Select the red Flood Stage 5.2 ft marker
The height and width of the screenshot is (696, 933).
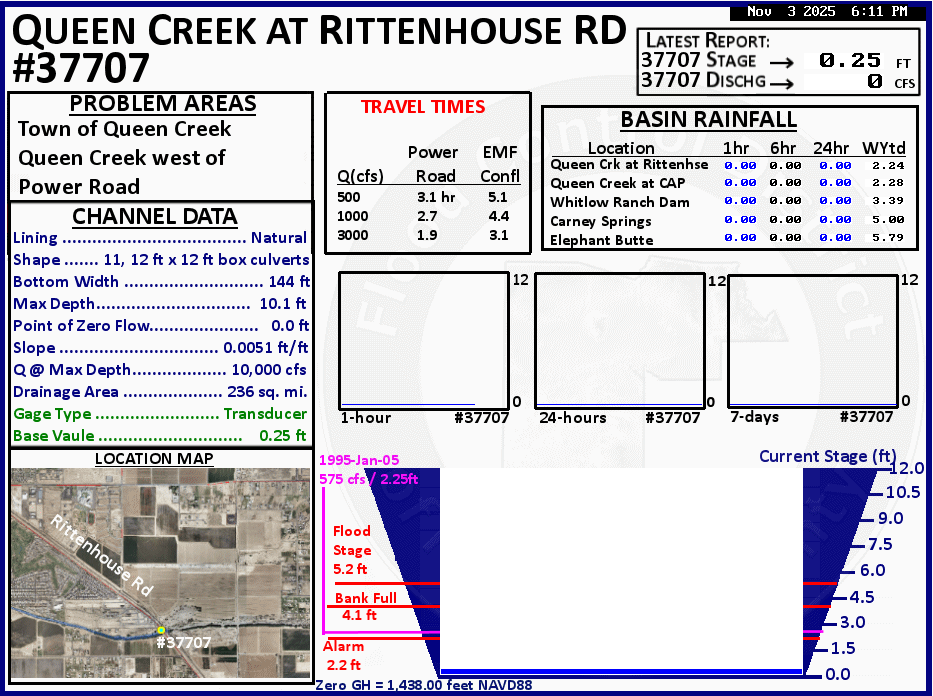pyautogui.click(x=352, y=550)
